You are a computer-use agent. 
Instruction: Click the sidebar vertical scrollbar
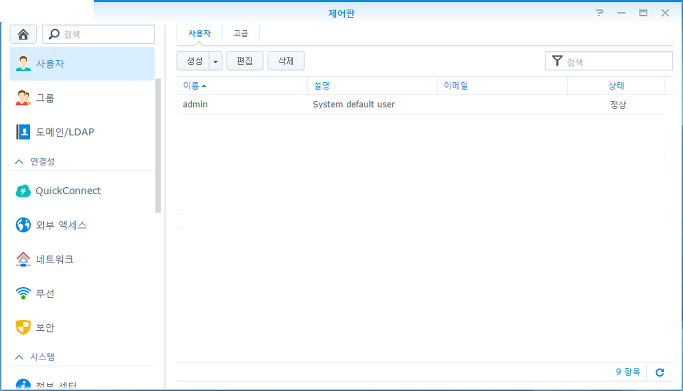tap(158, 146)
